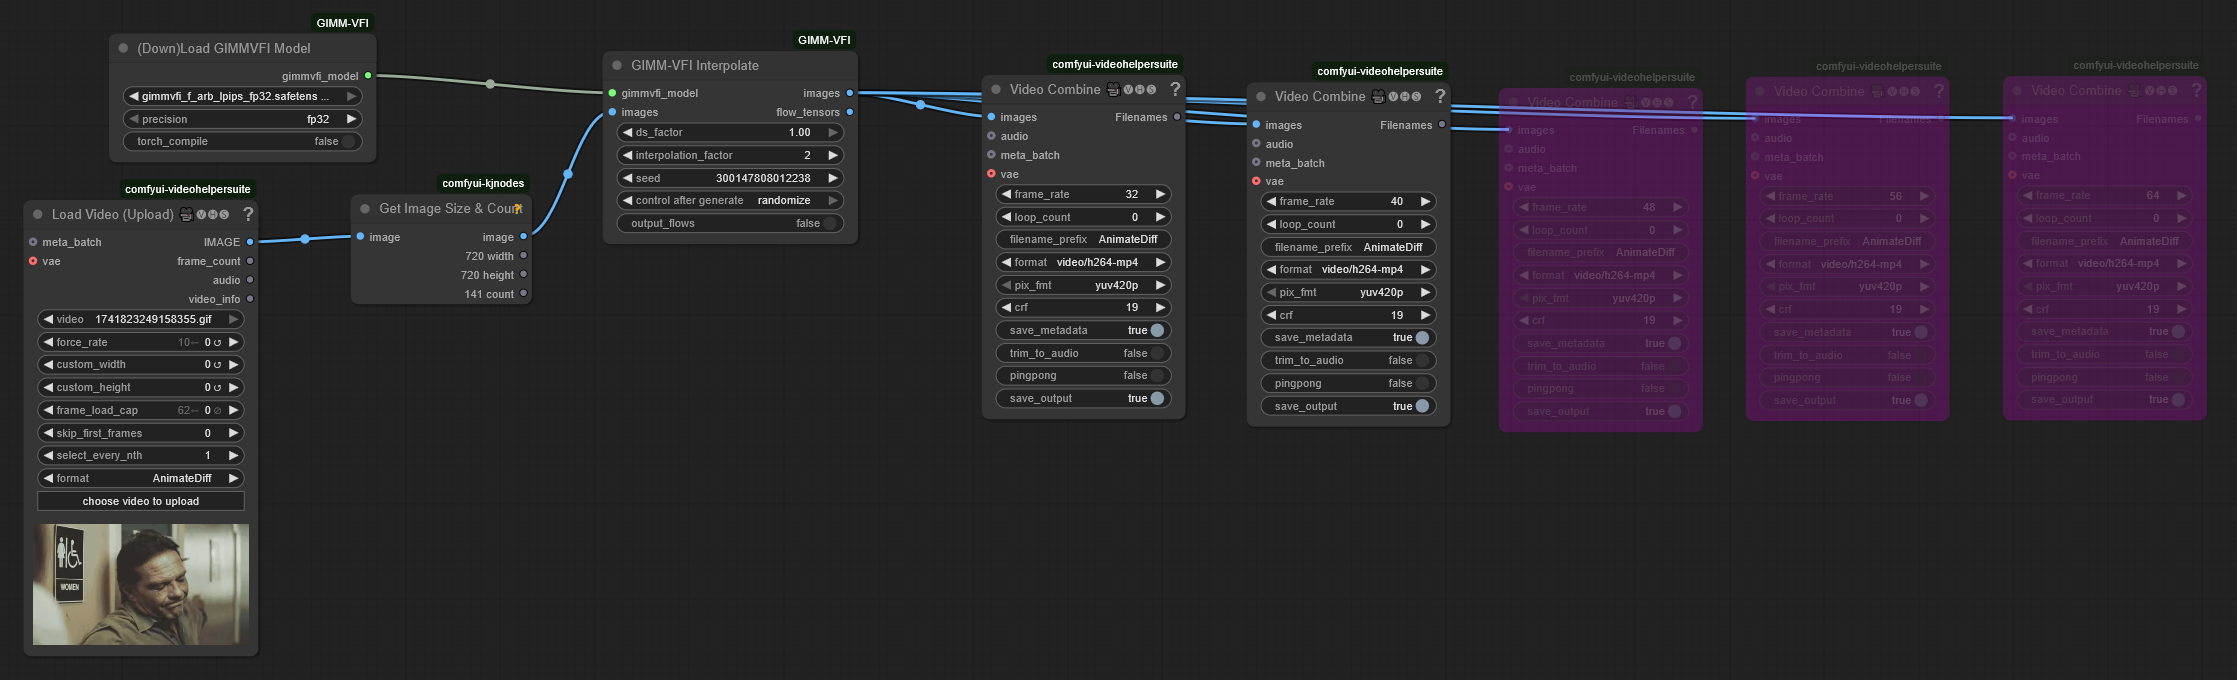Toggle save_output on Video Combine with frame_rate 32
The width and height of the screenshot is (2237, 680).
1083,398
